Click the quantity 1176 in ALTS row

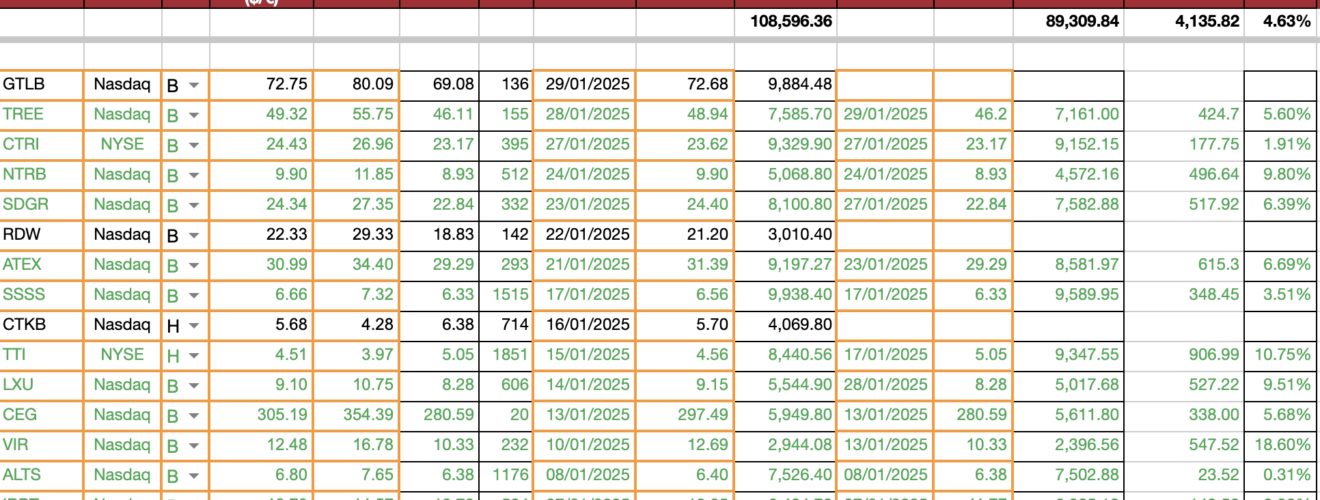pyautogui.click(x=506, y=475)
